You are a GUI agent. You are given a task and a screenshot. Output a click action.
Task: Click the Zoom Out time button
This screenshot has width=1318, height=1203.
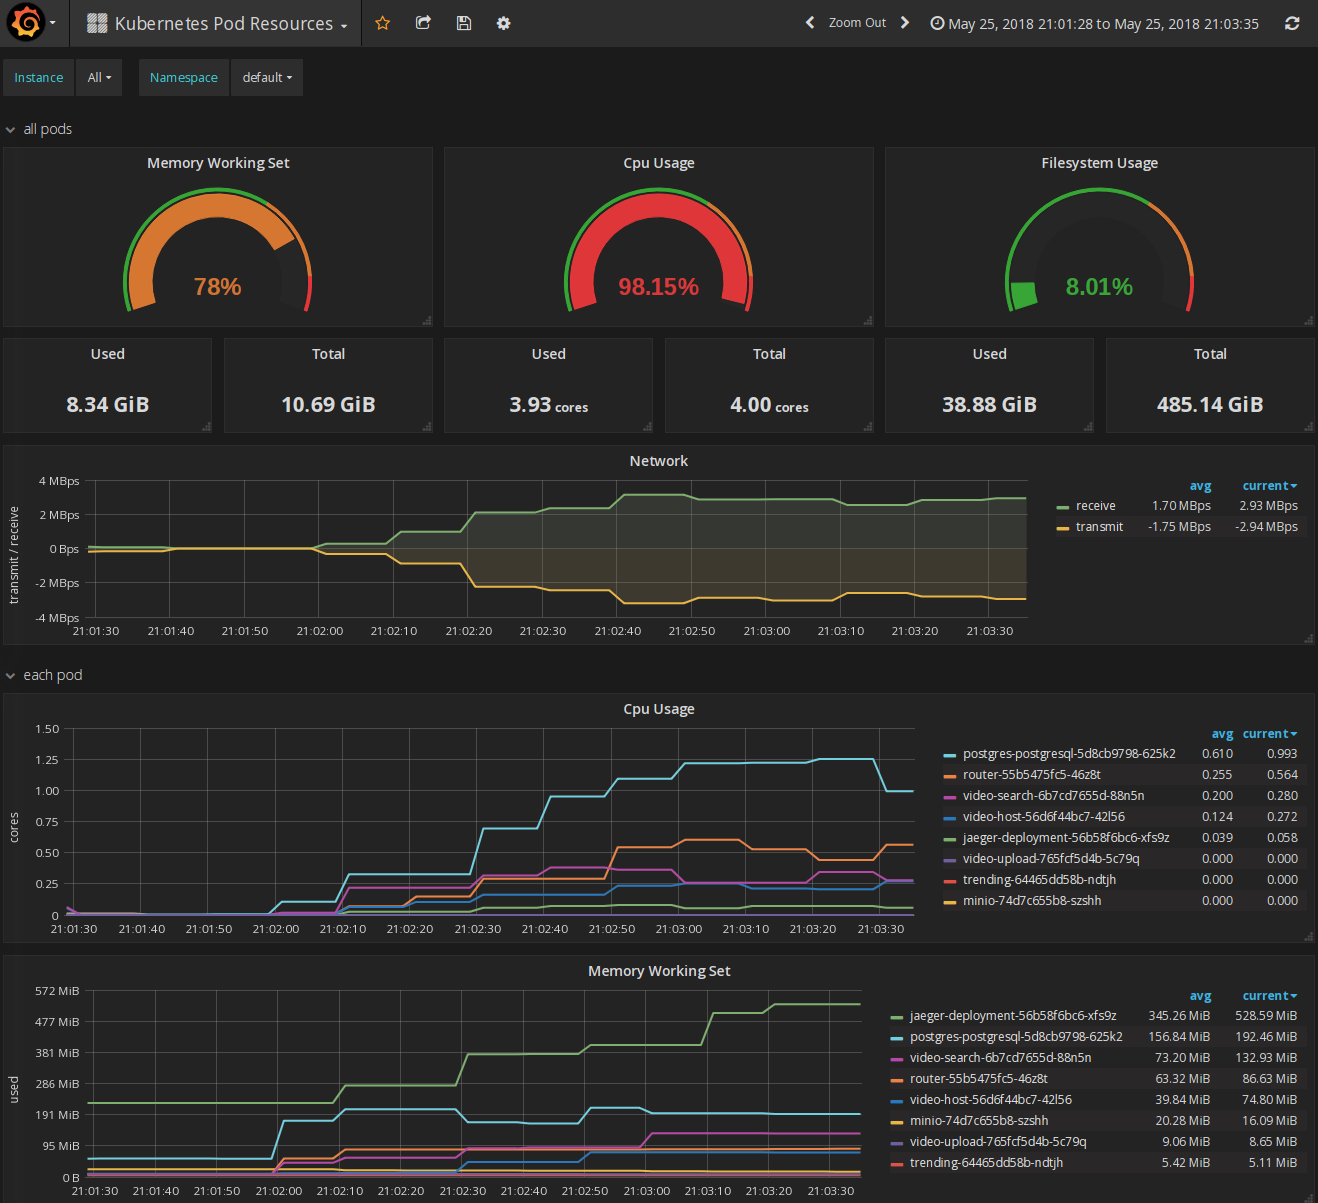[857, 23]
